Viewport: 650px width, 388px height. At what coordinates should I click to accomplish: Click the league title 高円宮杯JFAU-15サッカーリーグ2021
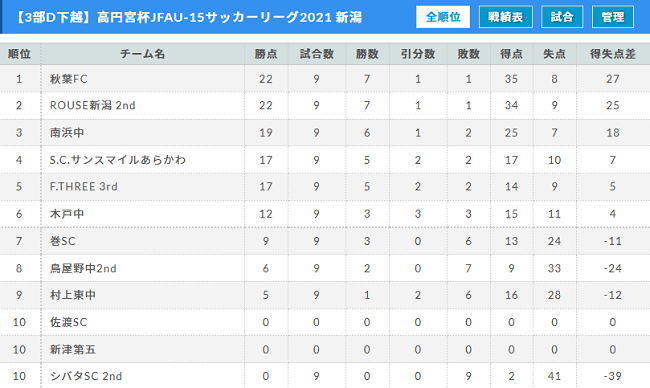[x=214, y=17]
